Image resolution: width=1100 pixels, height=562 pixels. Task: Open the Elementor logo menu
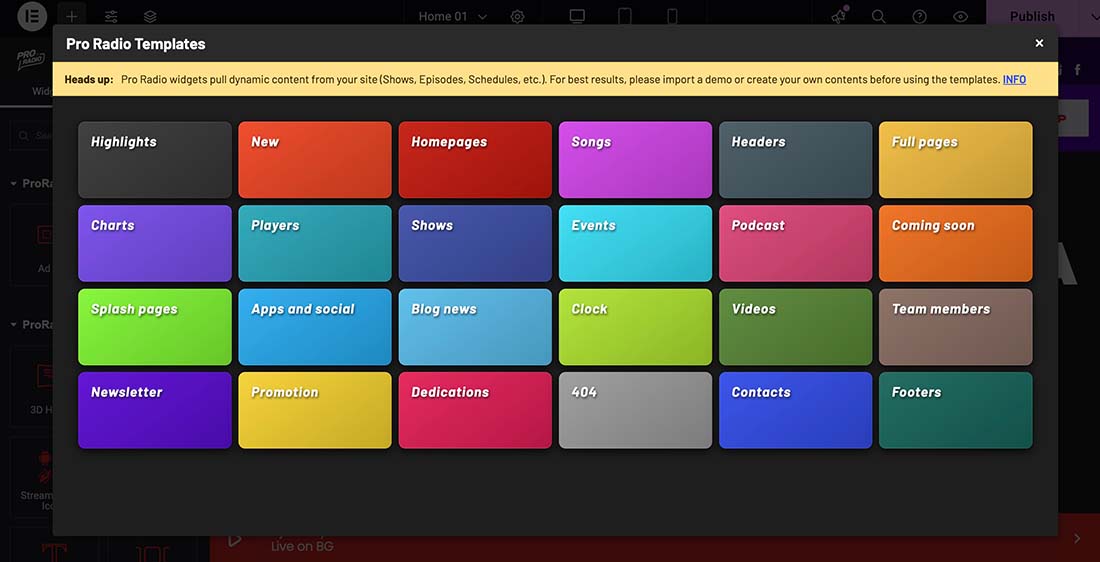[x=31, y=16]
